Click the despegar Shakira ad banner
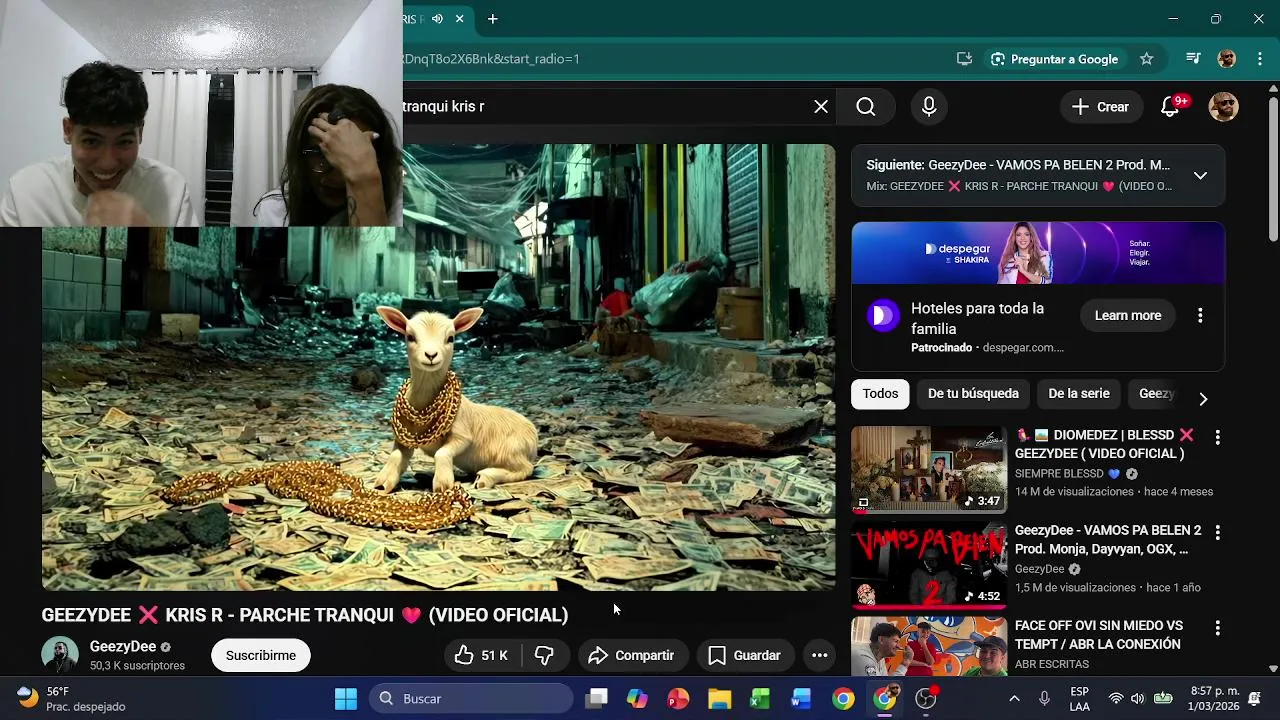The image size is (1280, 720). (1038, 253)
